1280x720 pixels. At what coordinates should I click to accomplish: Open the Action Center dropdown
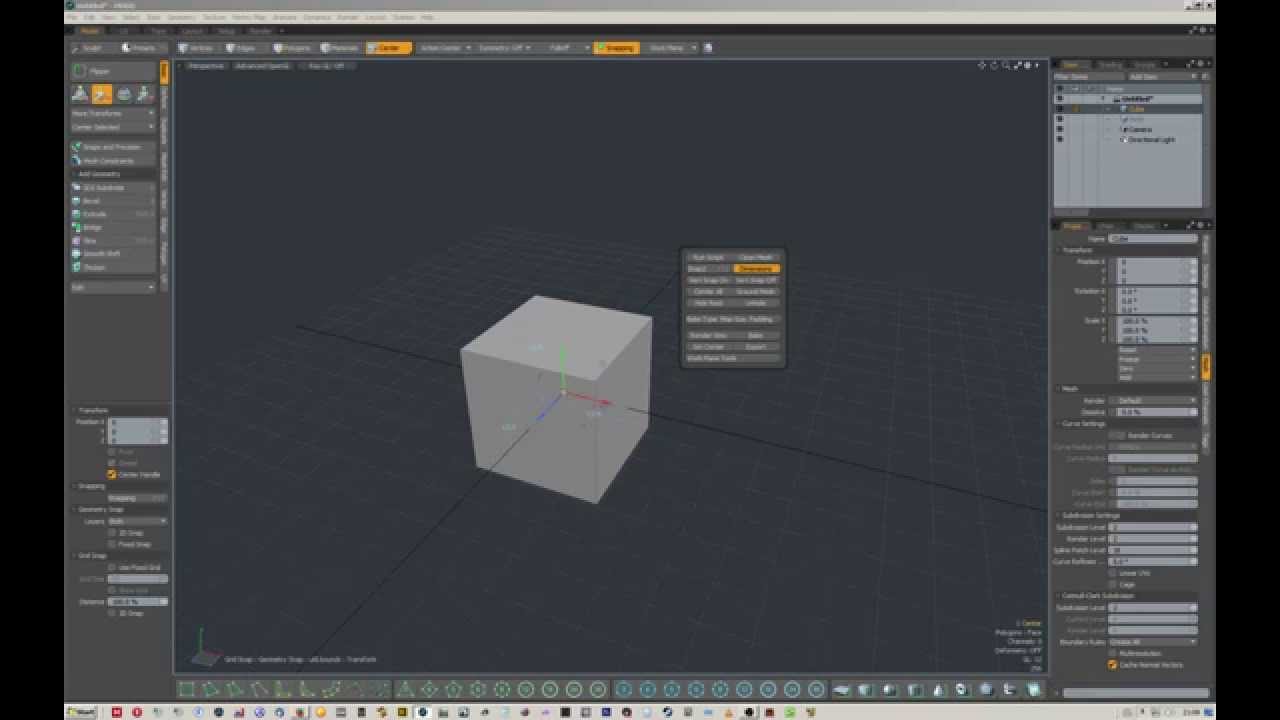(x=444, y=48)
